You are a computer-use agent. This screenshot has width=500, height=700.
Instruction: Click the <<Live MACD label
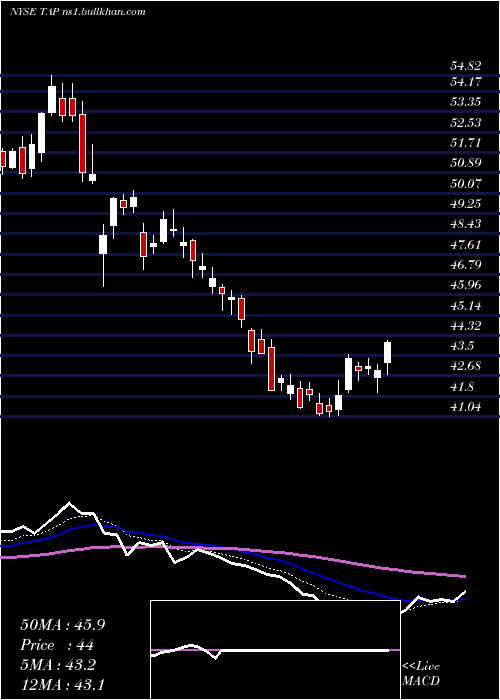coord(421,674)
